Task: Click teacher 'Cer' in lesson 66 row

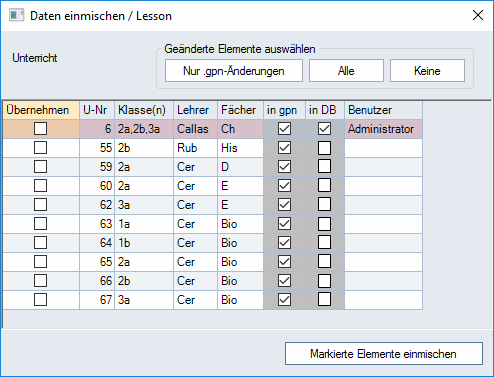Action: [x=195, y=281]
